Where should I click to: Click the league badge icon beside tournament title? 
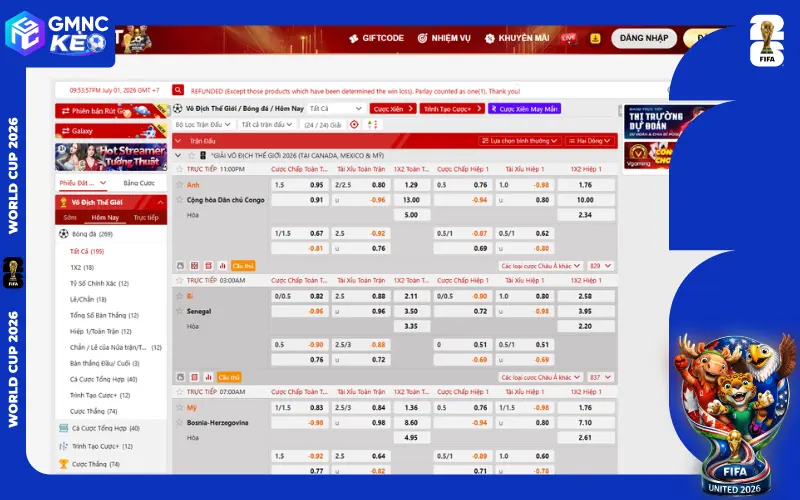203,155
